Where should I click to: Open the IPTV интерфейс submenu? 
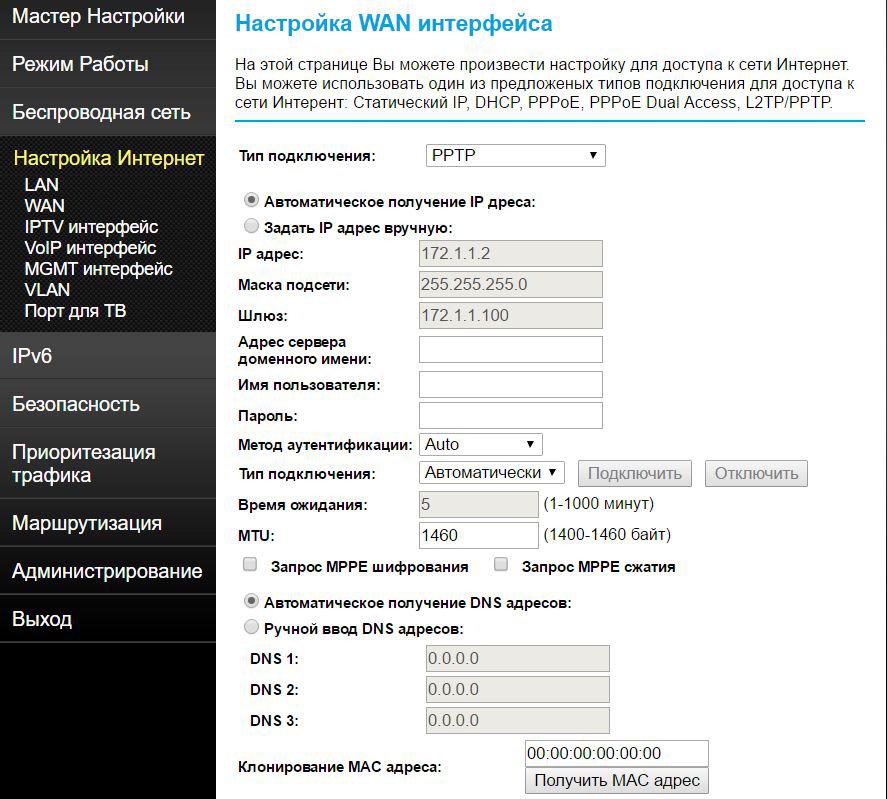(x=91, y=226)
